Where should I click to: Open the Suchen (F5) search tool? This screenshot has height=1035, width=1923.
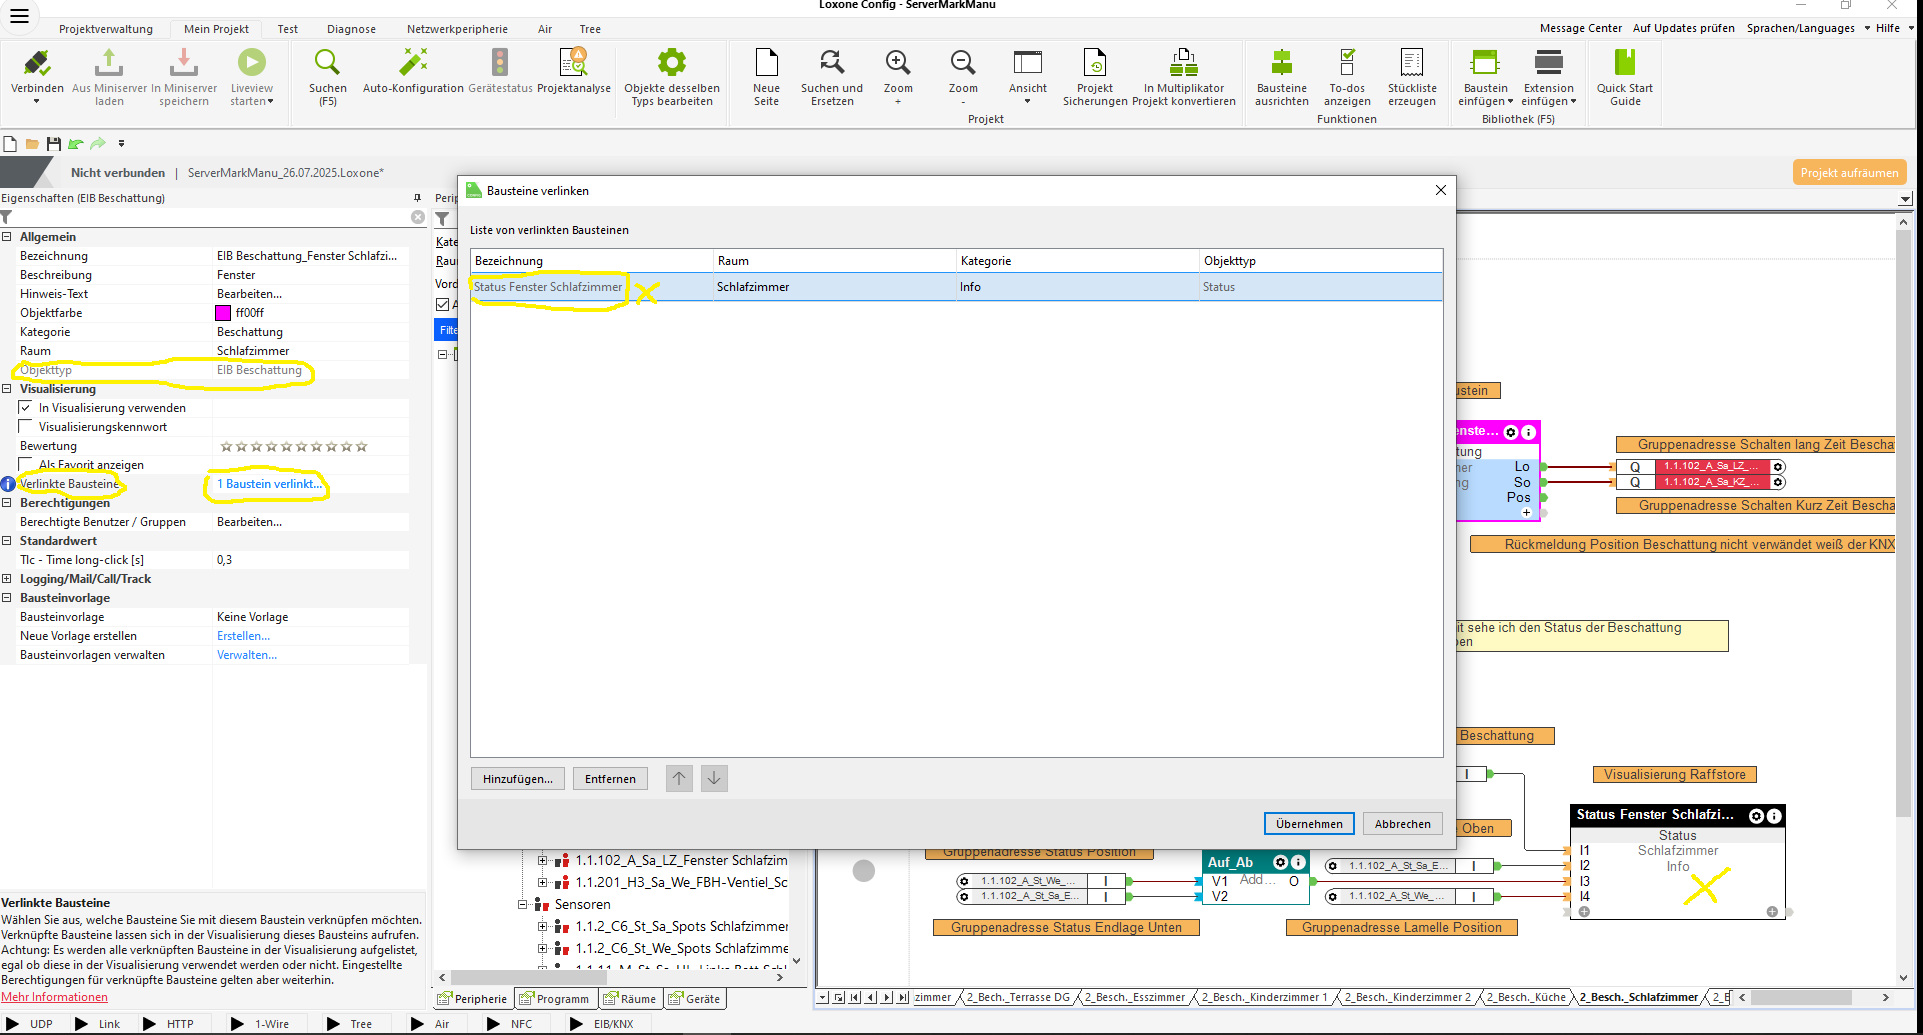[x=327, y=64]
